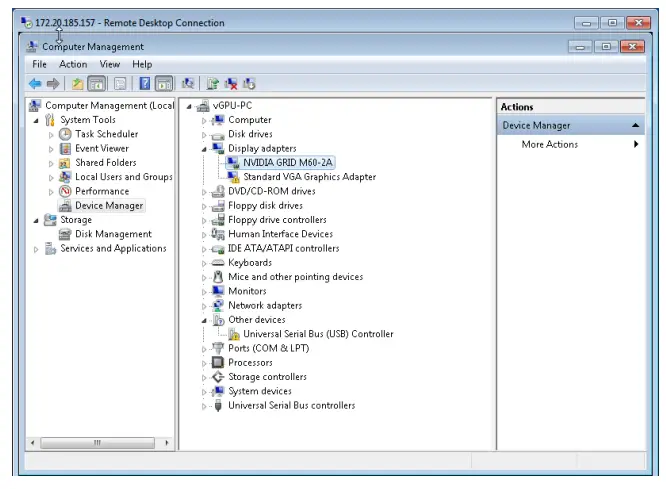The width and height of the screenshot is (666, 489).
Task: Collapse the System Tools node
Action: [36, 121]
